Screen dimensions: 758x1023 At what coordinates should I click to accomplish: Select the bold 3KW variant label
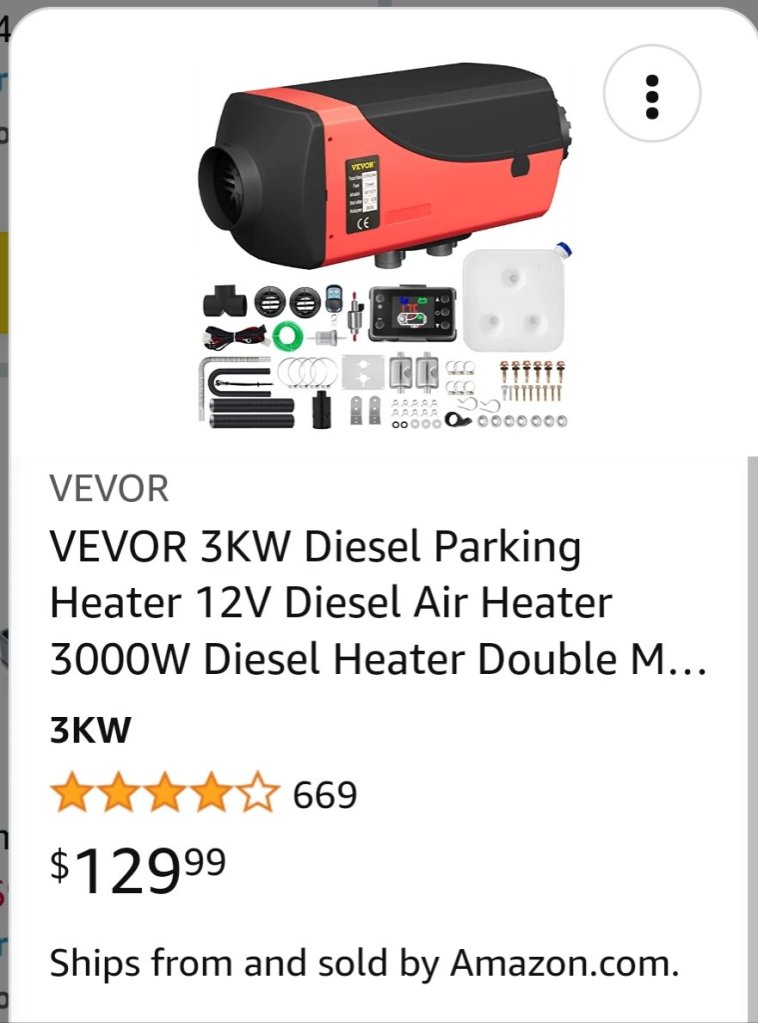click(91, 729)
